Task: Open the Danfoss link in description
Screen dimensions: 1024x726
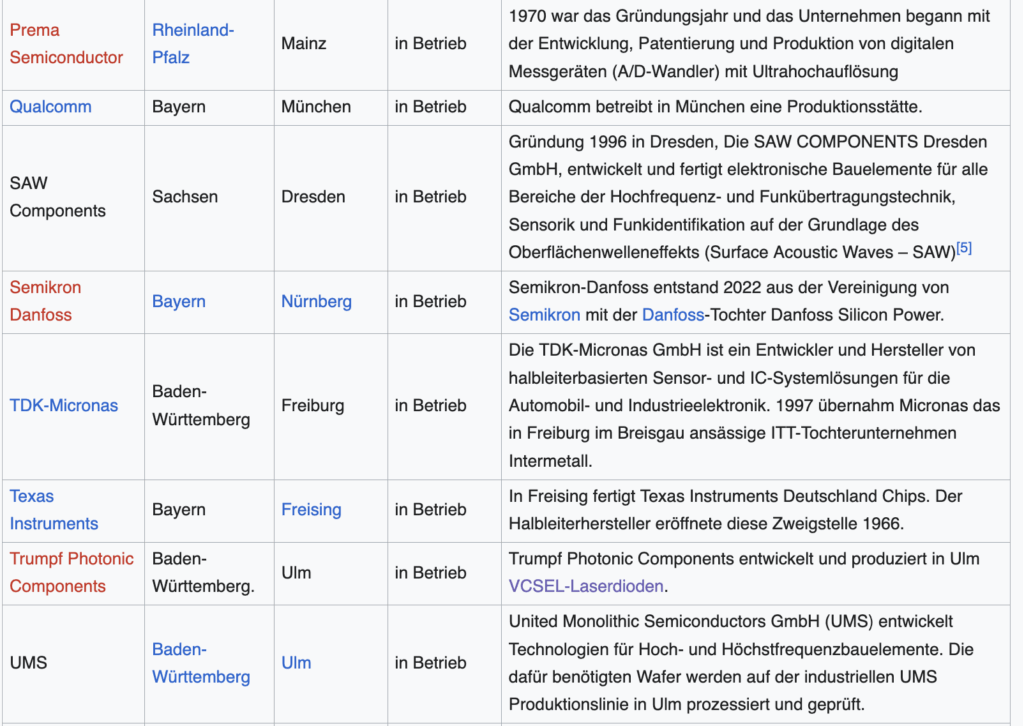Action: tap(672, 314)
